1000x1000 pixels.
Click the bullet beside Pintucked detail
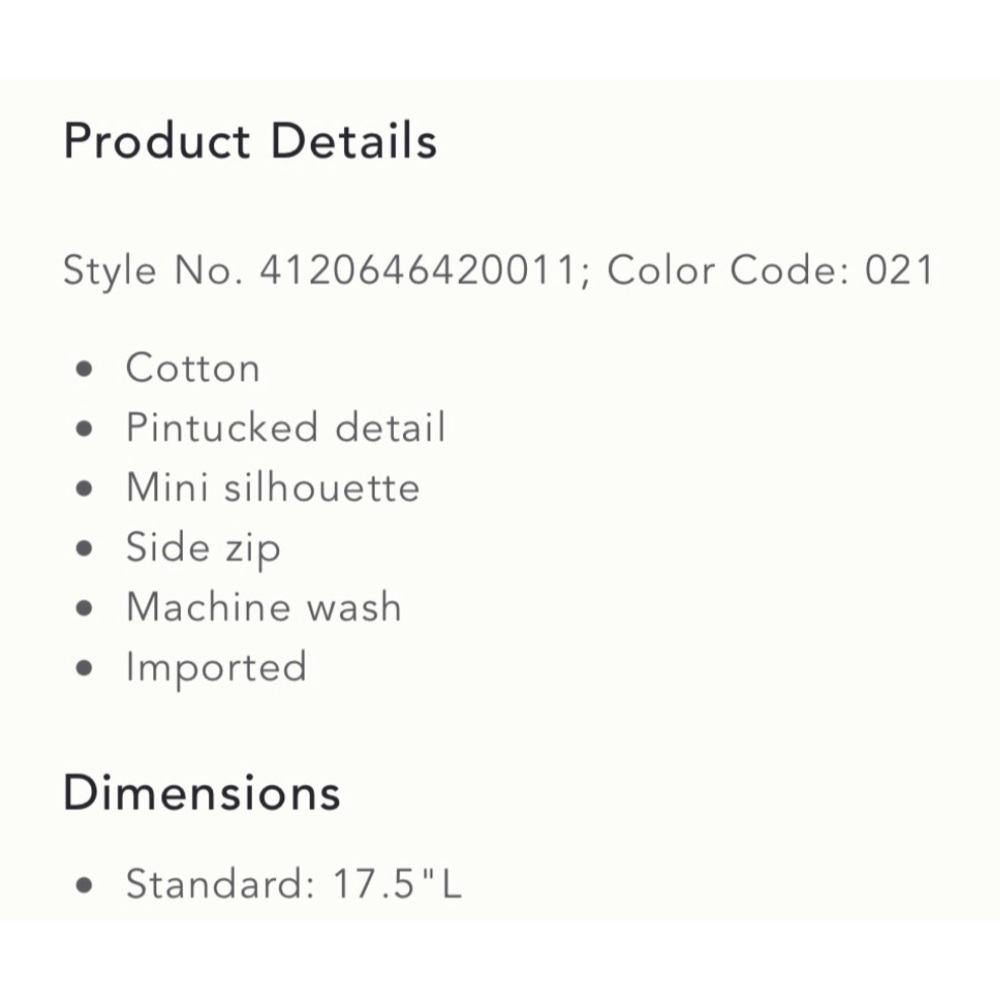(84, 429)
